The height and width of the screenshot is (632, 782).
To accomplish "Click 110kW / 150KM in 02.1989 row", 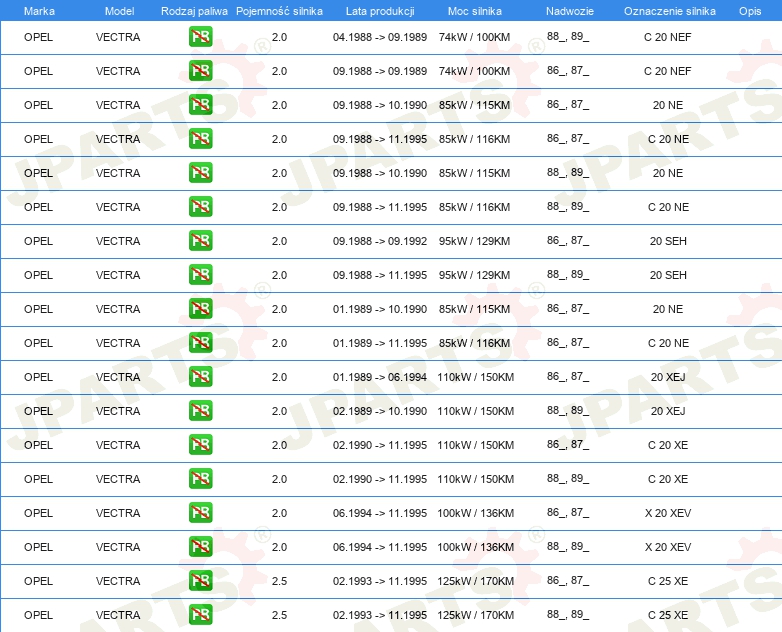I will [x=475, y=411].
